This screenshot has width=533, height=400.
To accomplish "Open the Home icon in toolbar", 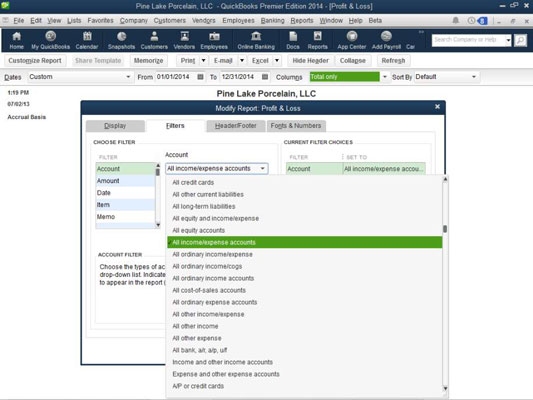I will click(x=16, y=40).
